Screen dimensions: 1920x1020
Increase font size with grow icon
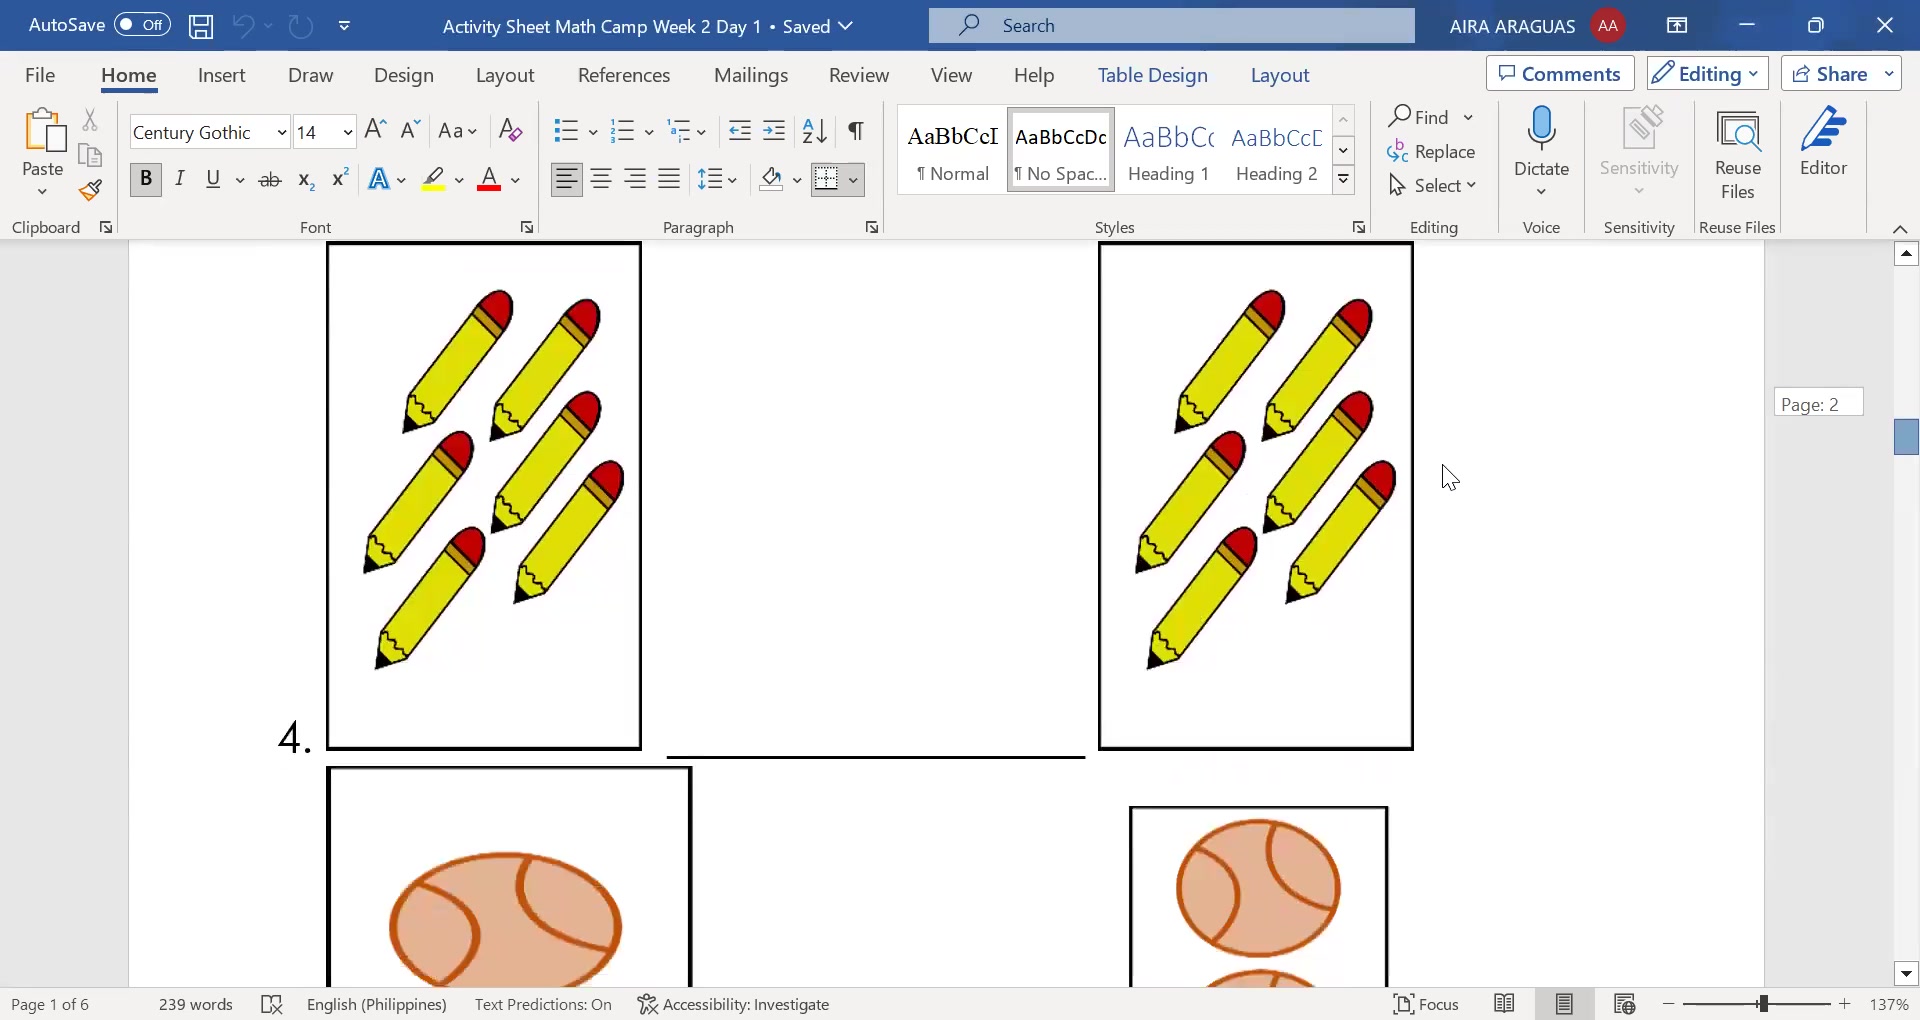(x=376, y=130)
